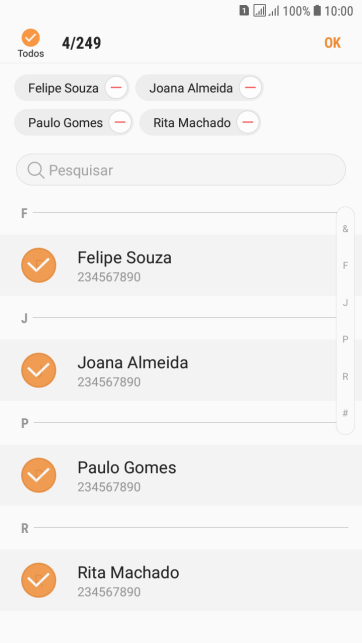
Task: Tap the SIM 1 indicator icon
Action: [x=244, y=11]
